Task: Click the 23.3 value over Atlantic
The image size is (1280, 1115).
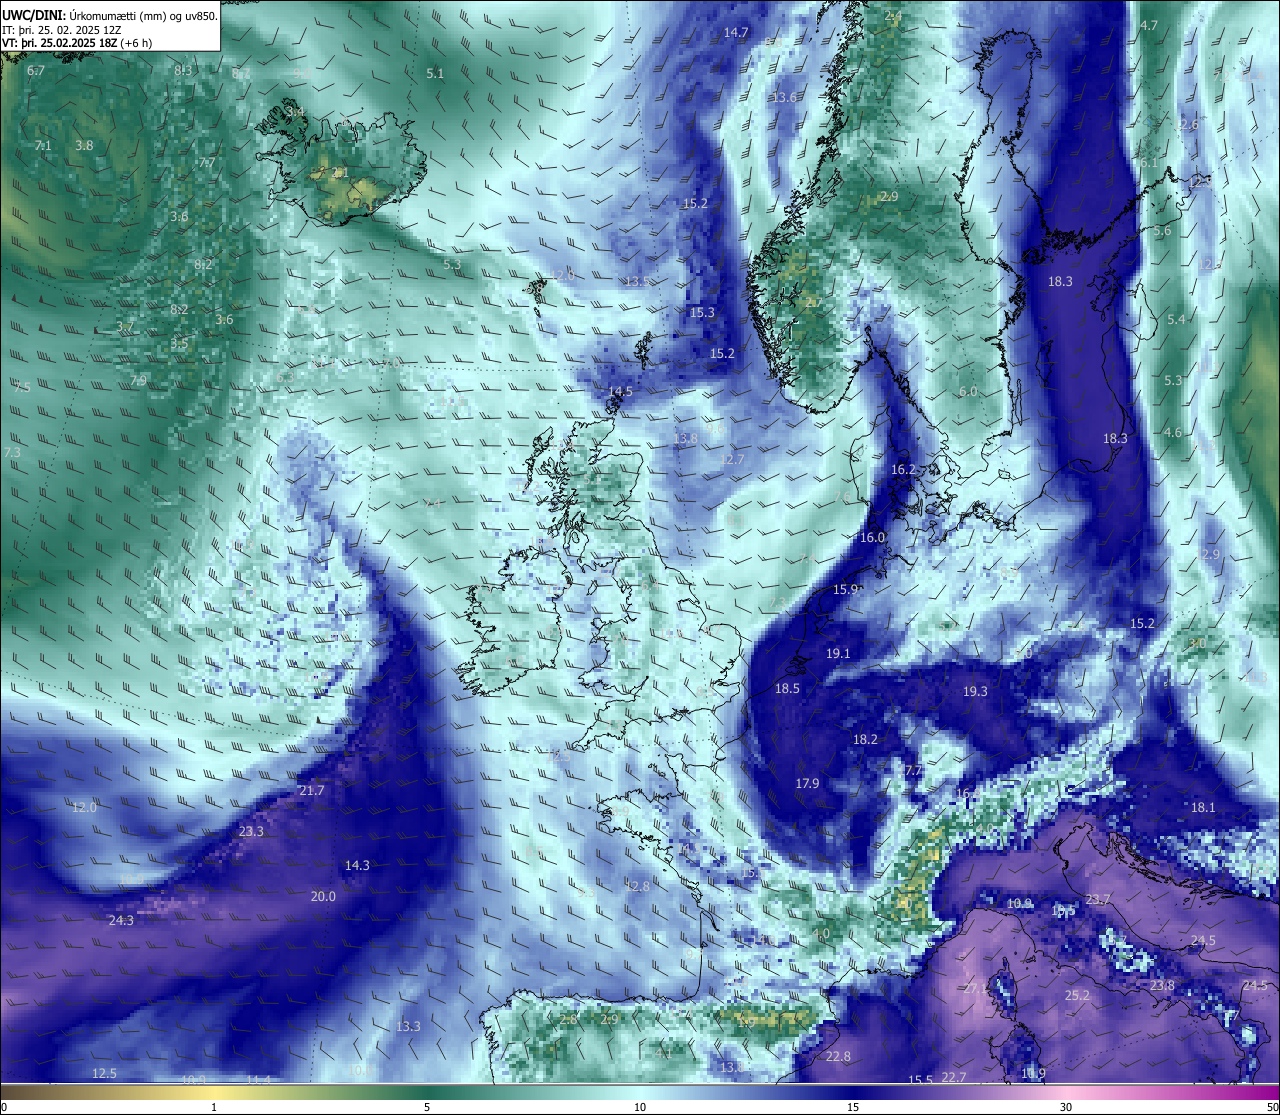Action: [x=251, y=831]
